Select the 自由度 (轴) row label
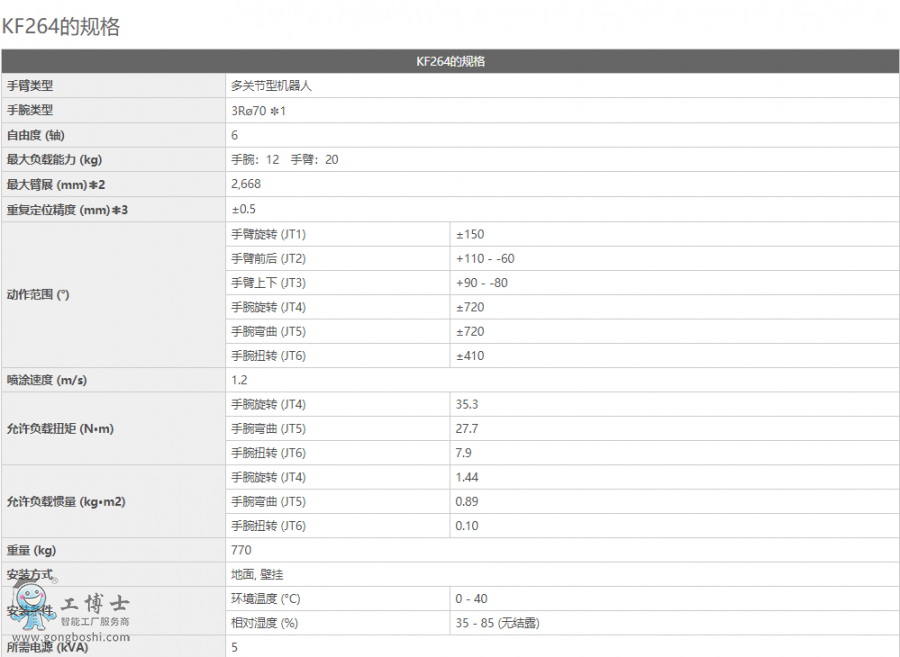Viewport: 900px width, 657px height. (35, 135)
